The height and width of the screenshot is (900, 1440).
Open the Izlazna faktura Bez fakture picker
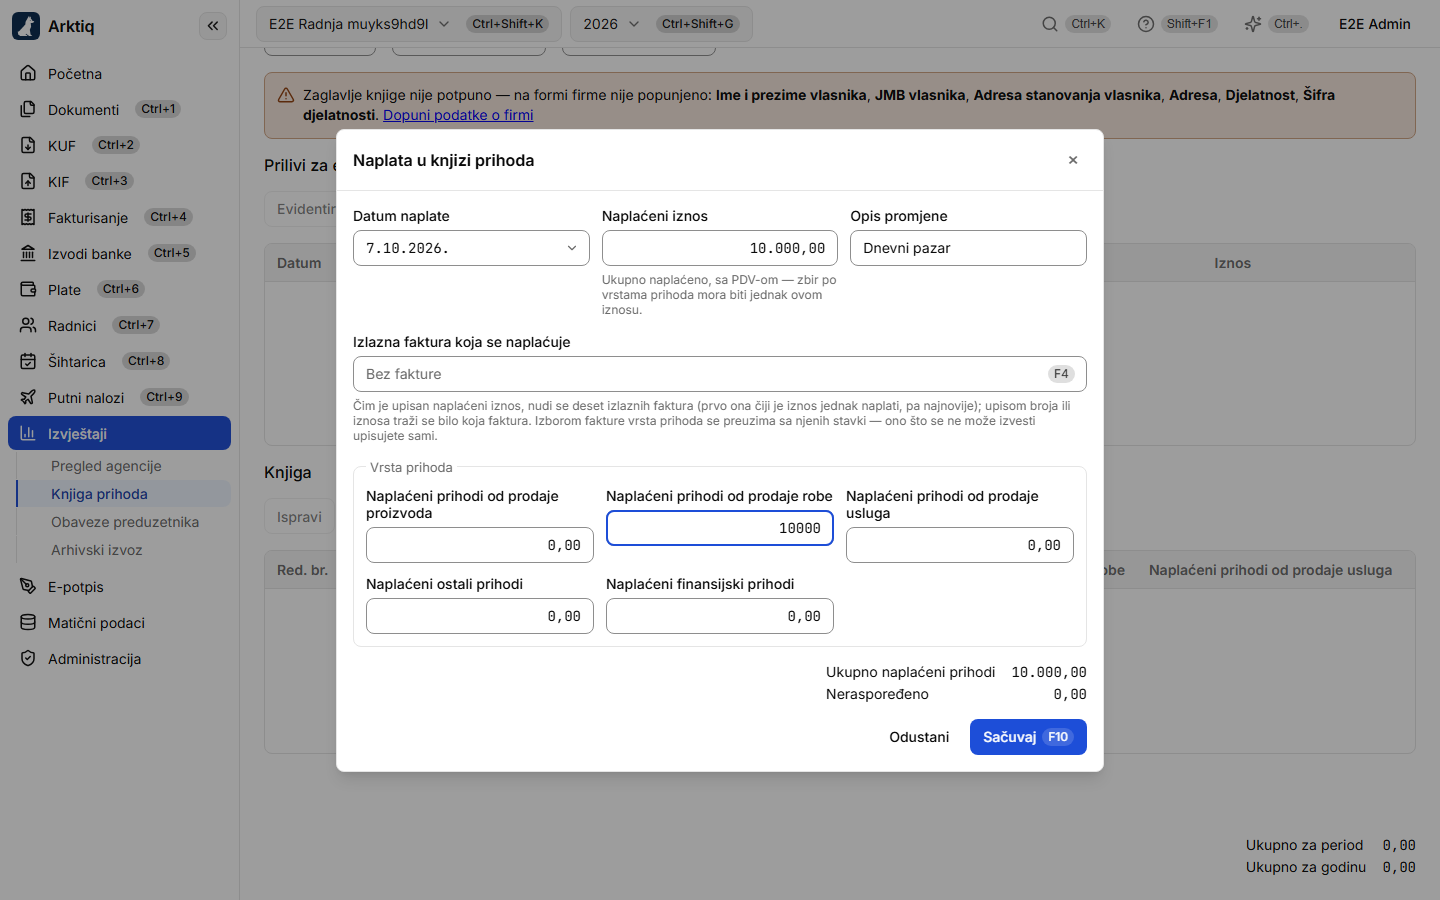[720, 374]
